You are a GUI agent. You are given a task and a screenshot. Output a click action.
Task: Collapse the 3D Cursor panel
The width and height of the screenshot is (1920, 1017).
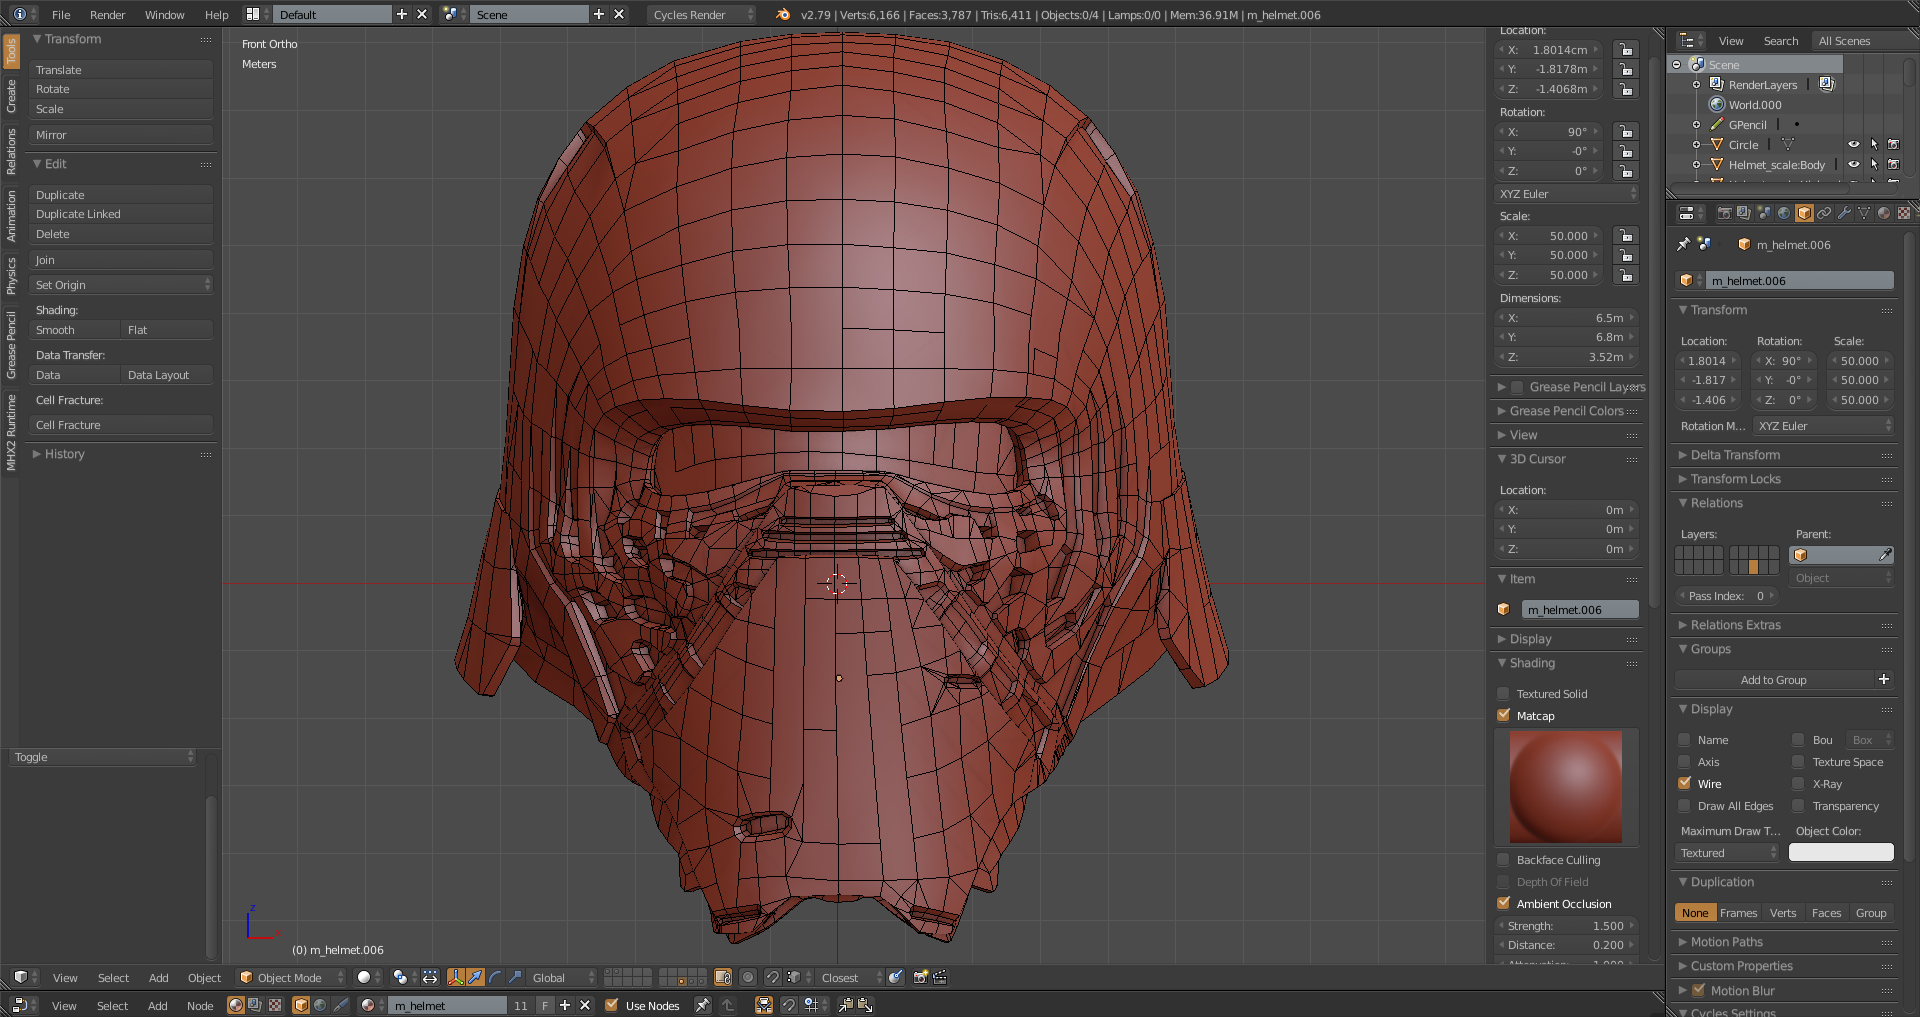pyautogui.click(x=1537, y=459)
